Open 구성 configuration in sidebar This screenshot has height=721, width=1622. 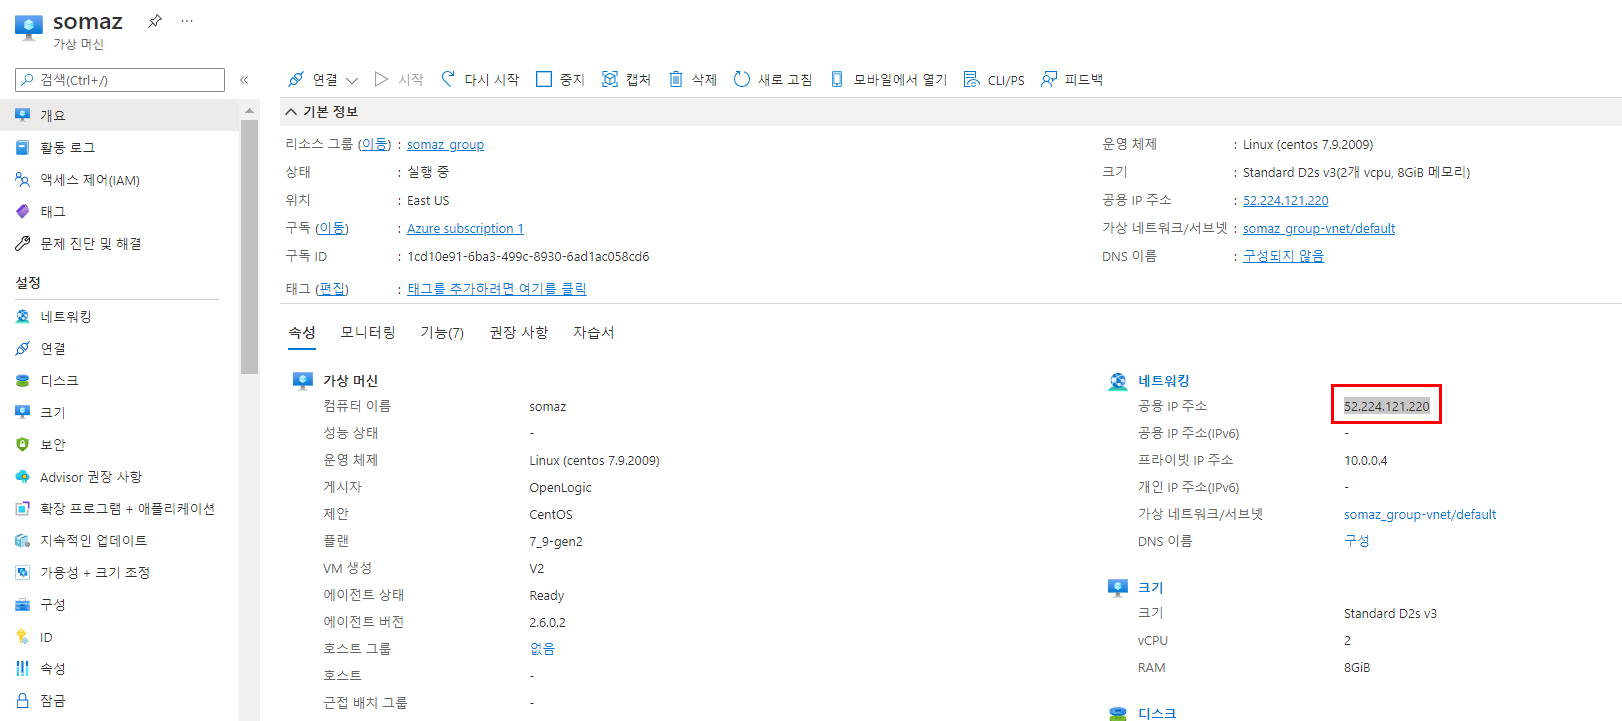(120, 604)
